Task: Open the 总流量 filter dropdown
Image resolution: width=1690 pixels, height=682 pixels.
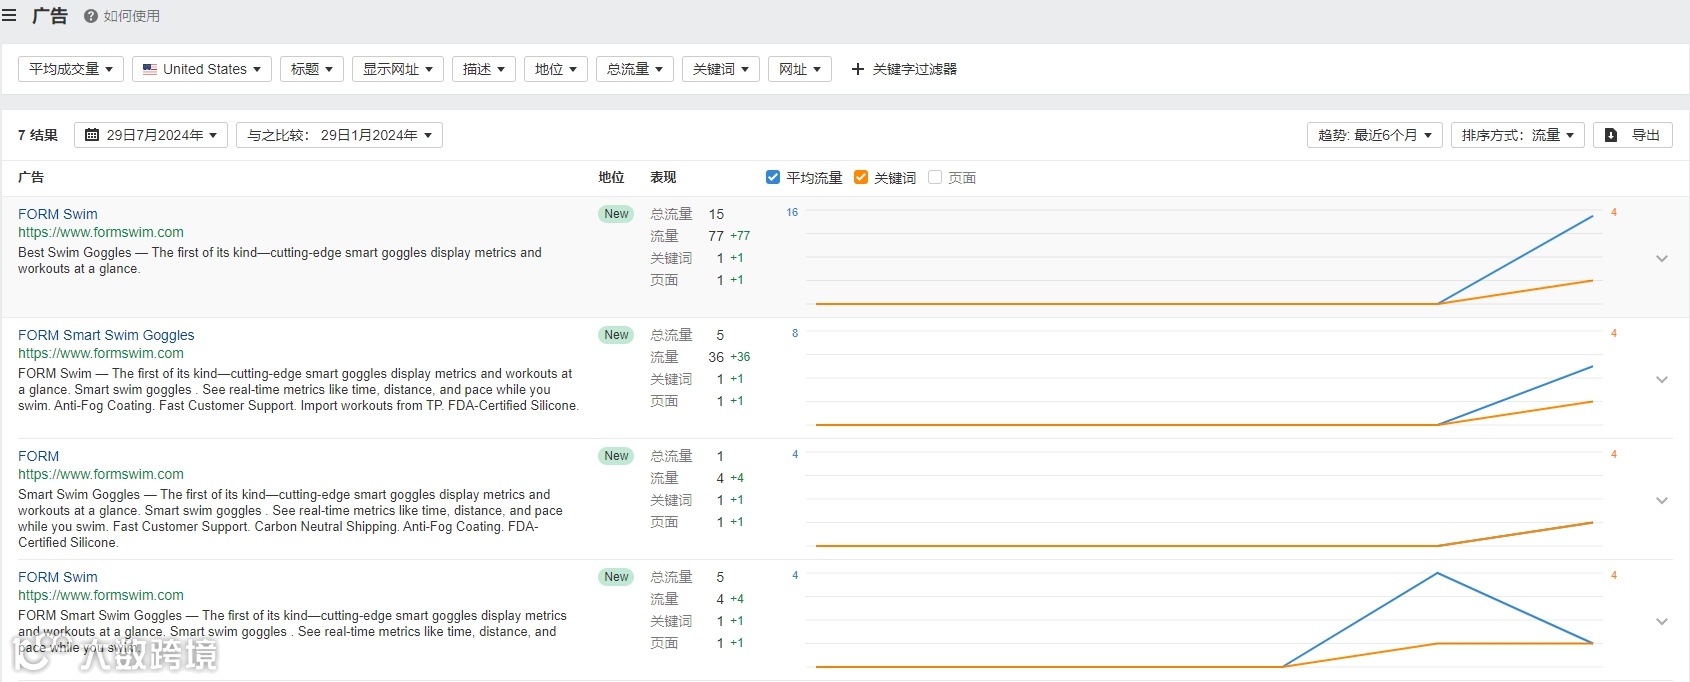Action: tap(635, 69)
